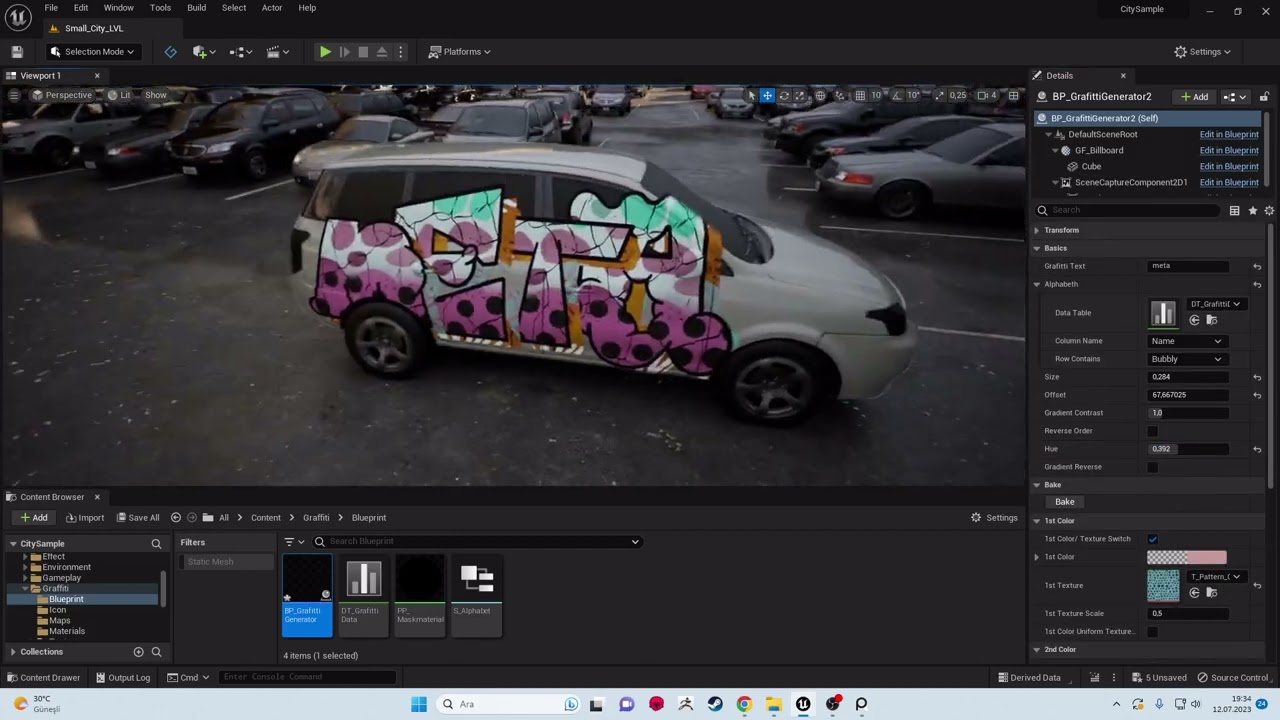Open camera speed setting

pos(987,96)
